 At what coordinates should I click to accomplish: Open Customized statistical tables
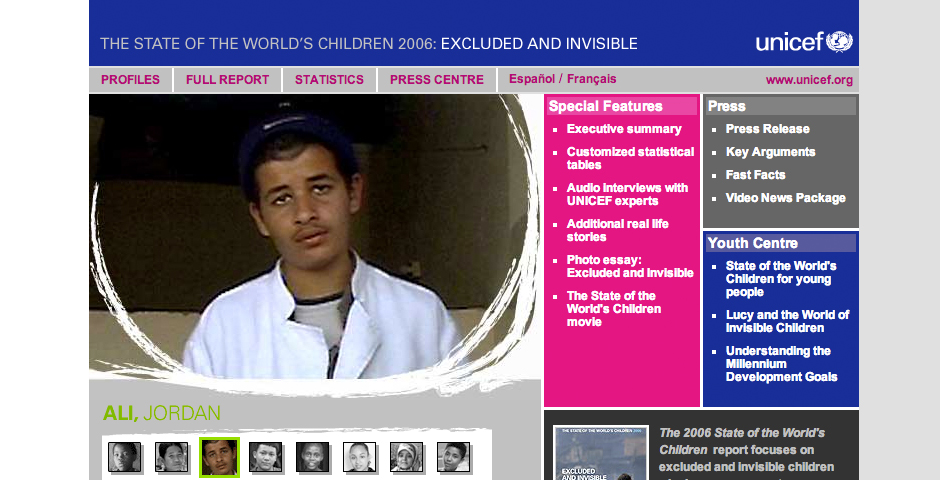coord(630,158)
